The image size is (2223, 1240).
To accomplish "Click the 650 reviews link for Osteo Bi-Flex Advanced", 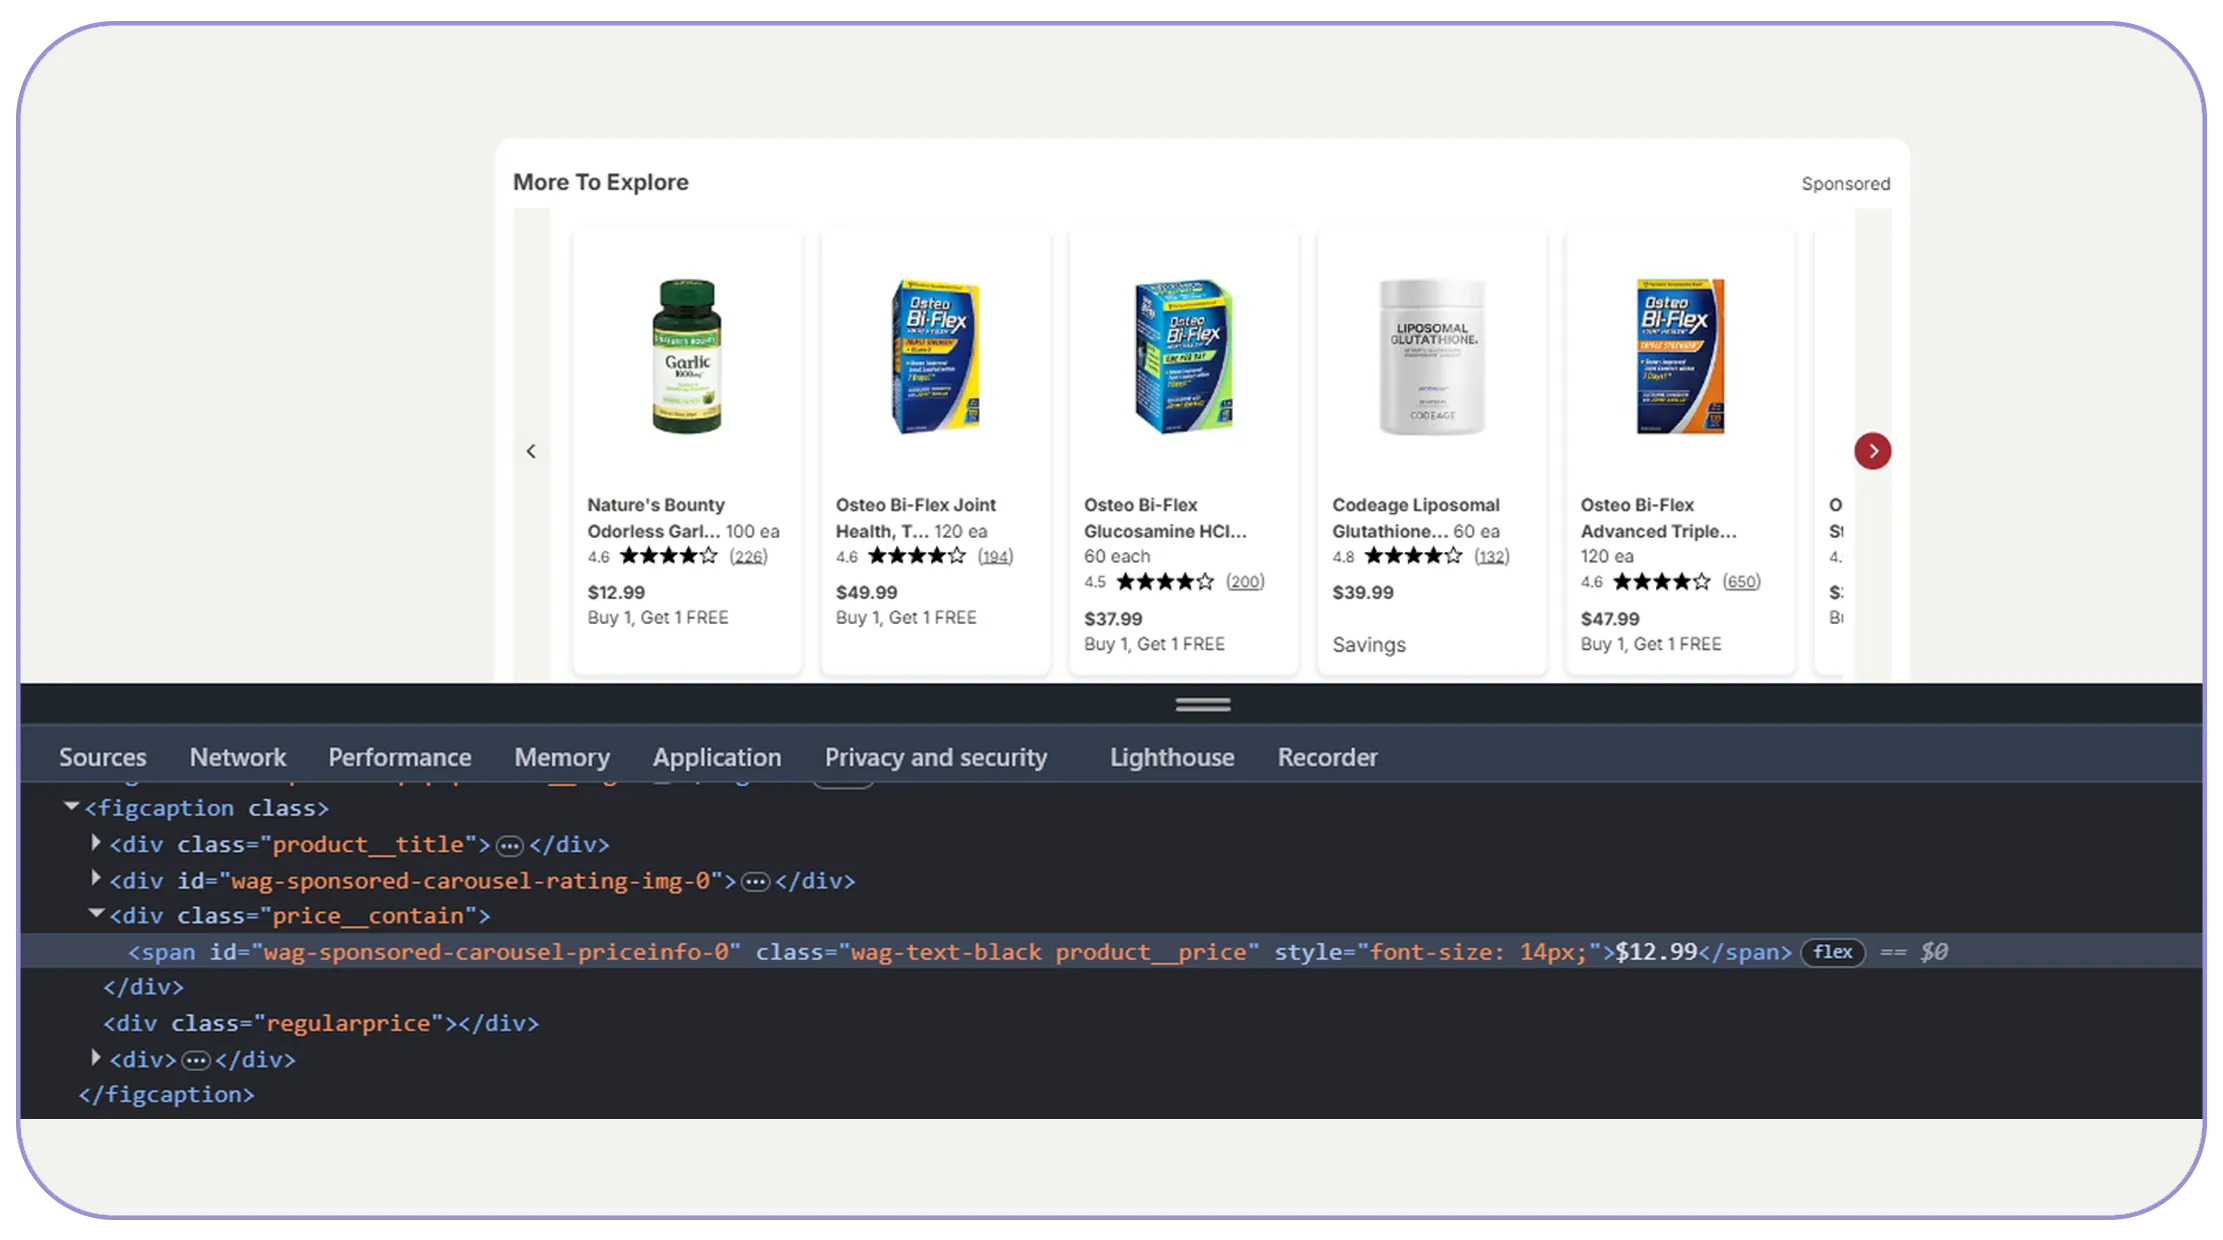I will (1740, 581).
